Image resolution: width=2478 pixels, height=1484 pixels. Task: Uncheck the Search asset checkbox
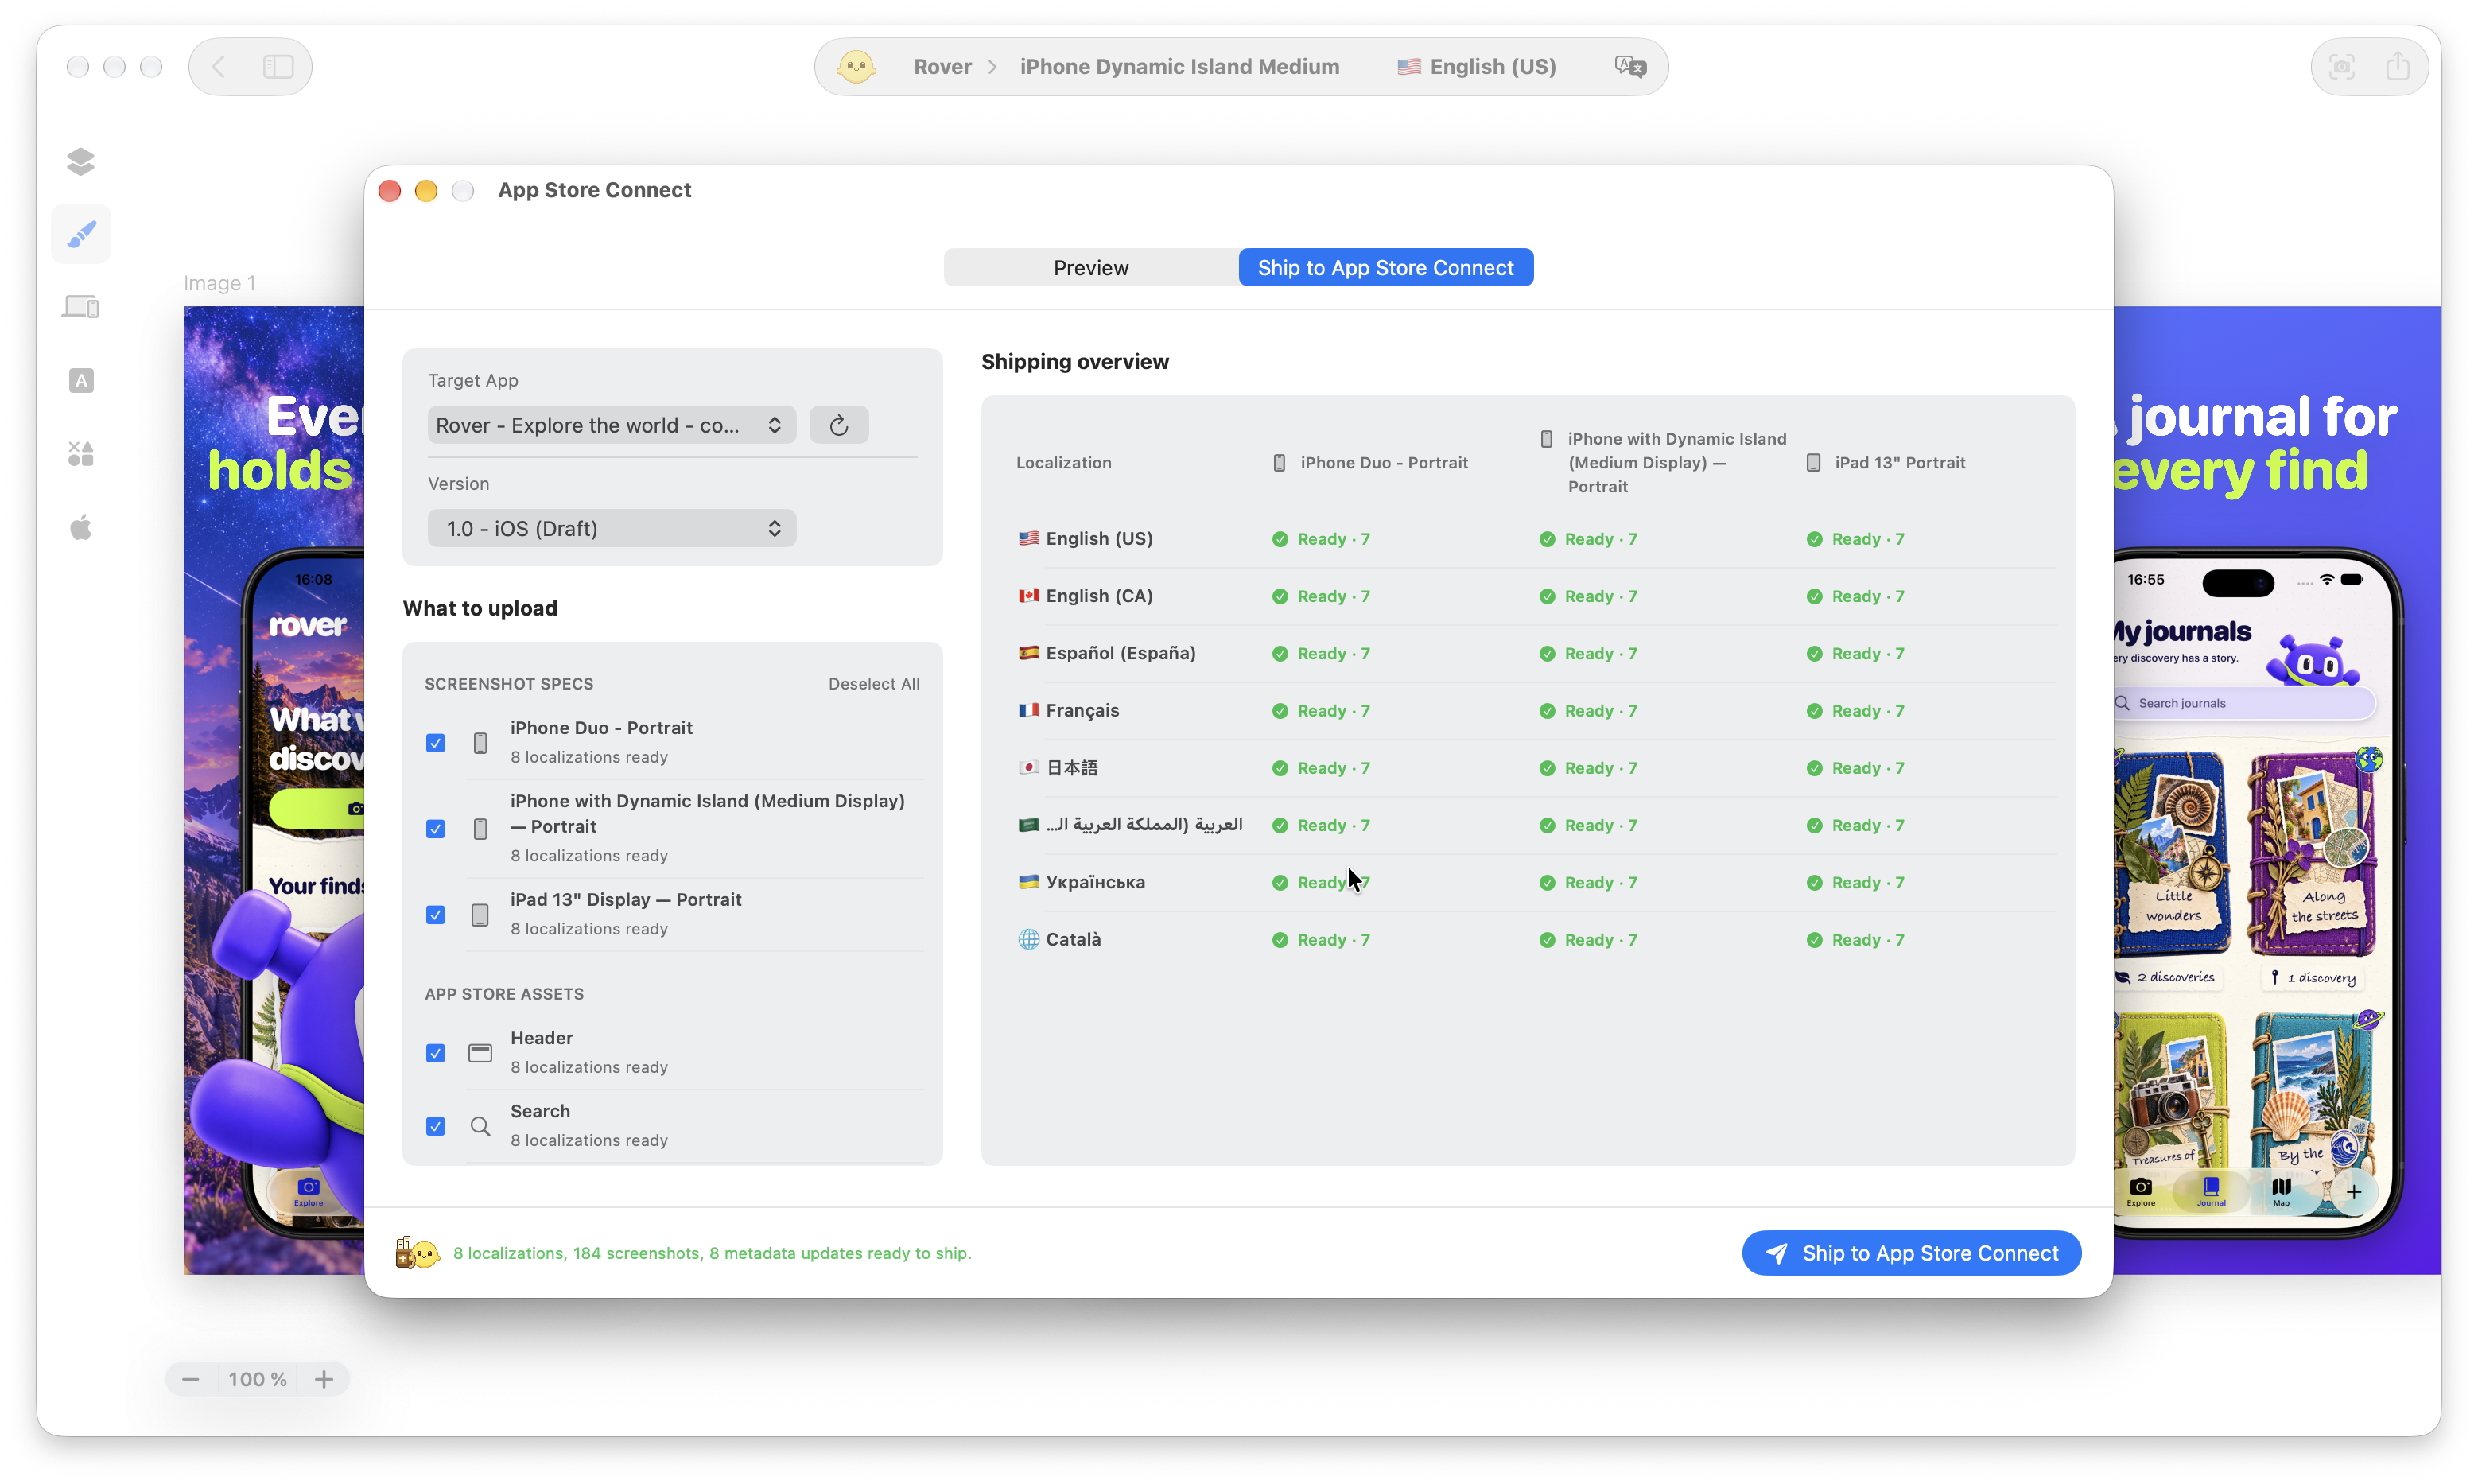point(435,1126)
